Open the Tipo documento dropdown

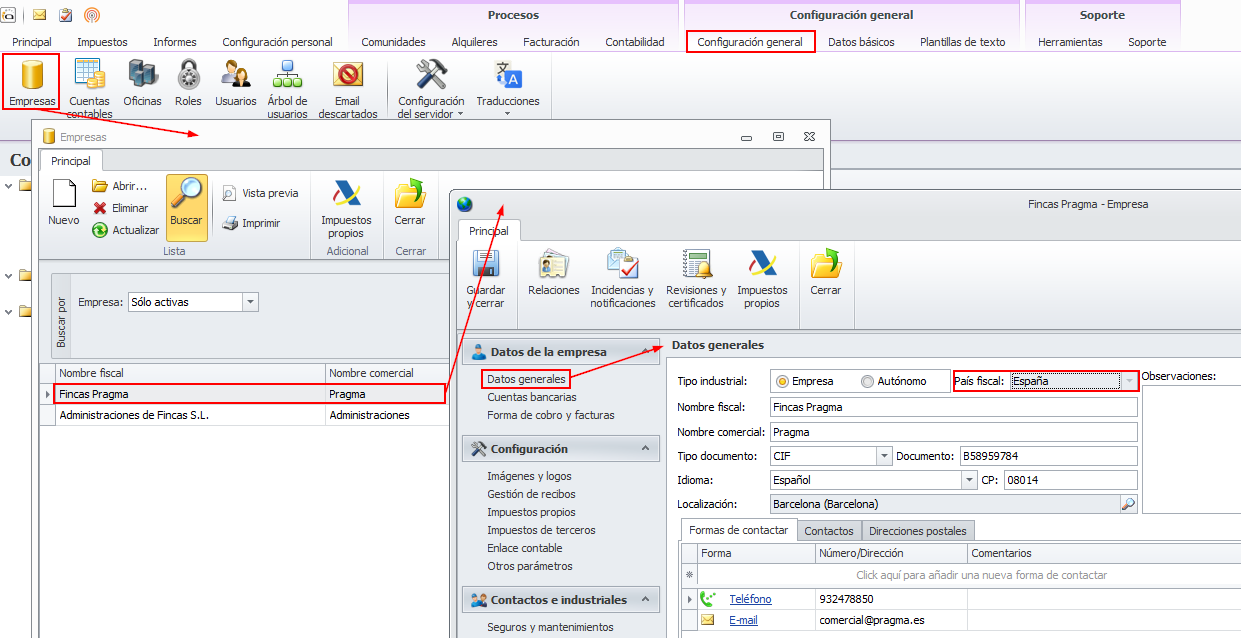884,456
